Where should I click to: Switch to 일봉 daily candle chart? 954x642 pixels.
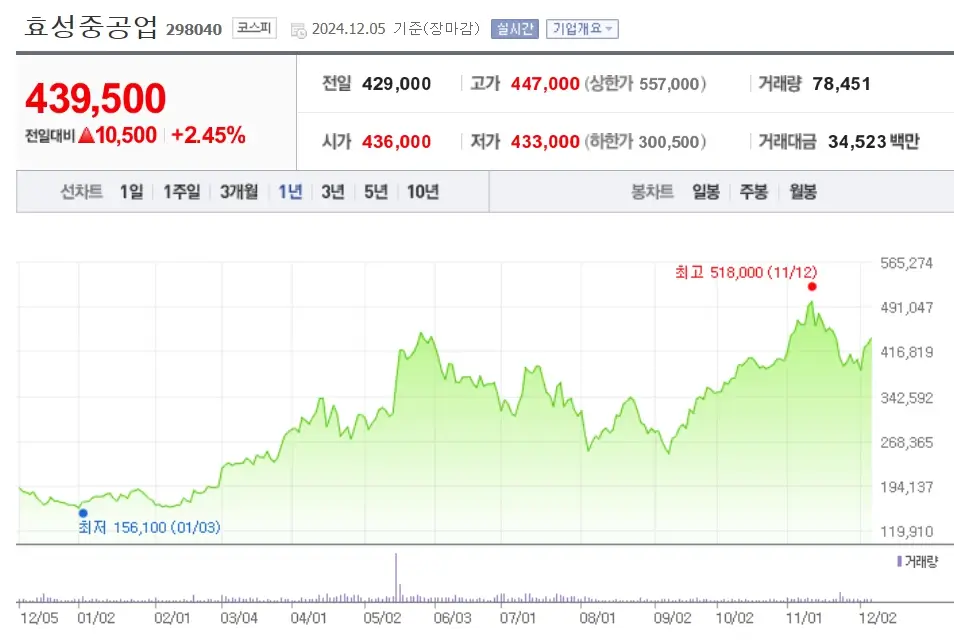[706, 192]
